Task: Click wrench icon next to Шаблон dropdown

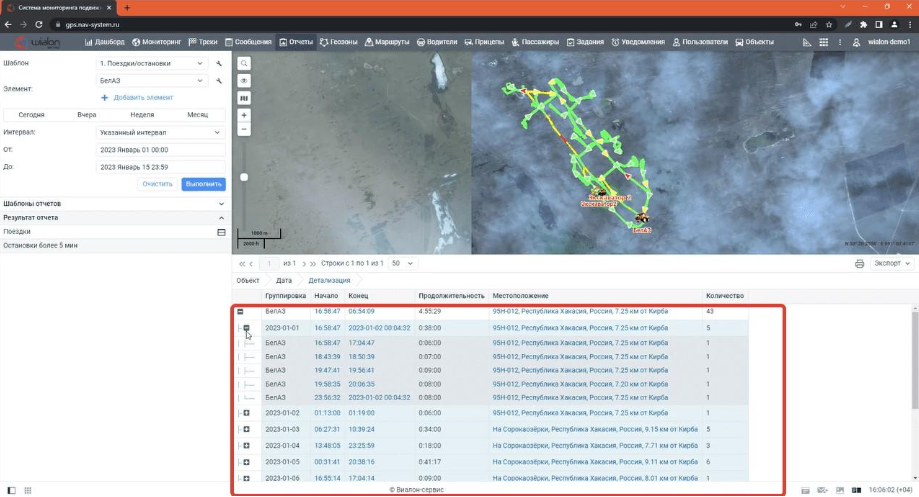Action: coord(218,63)
